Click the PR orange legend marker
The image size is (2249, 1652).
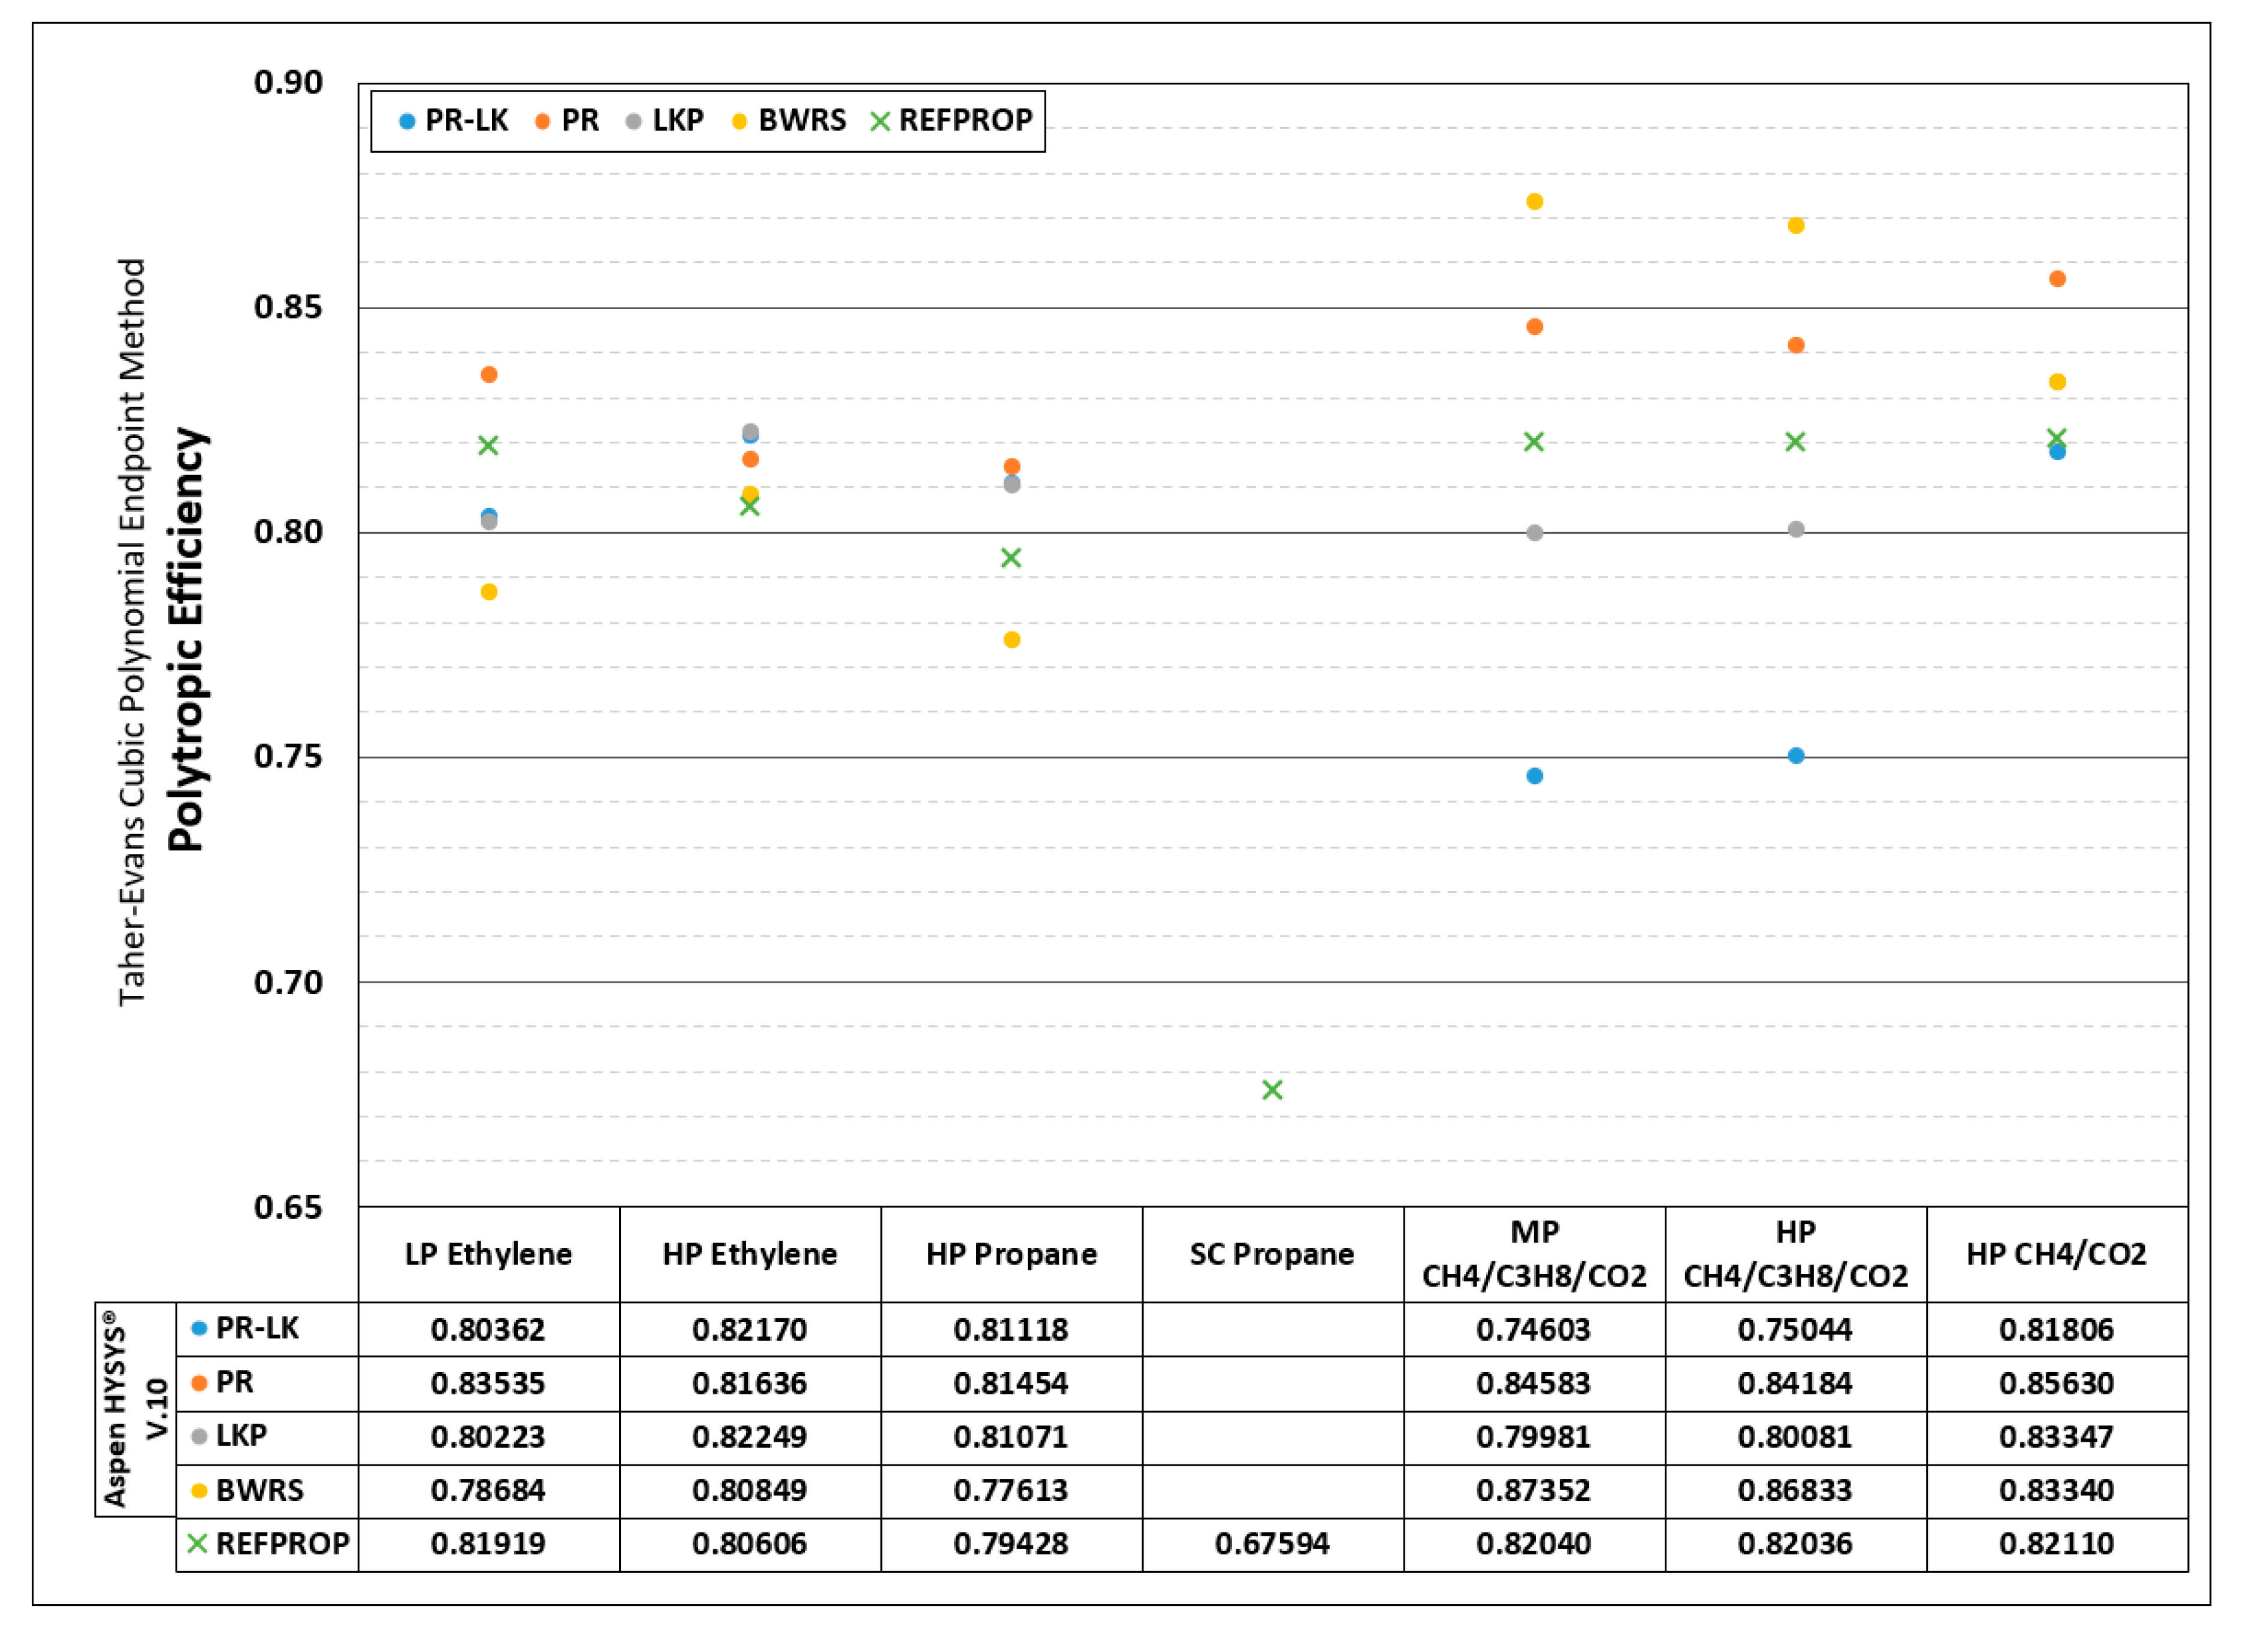(x=542, y=122)
